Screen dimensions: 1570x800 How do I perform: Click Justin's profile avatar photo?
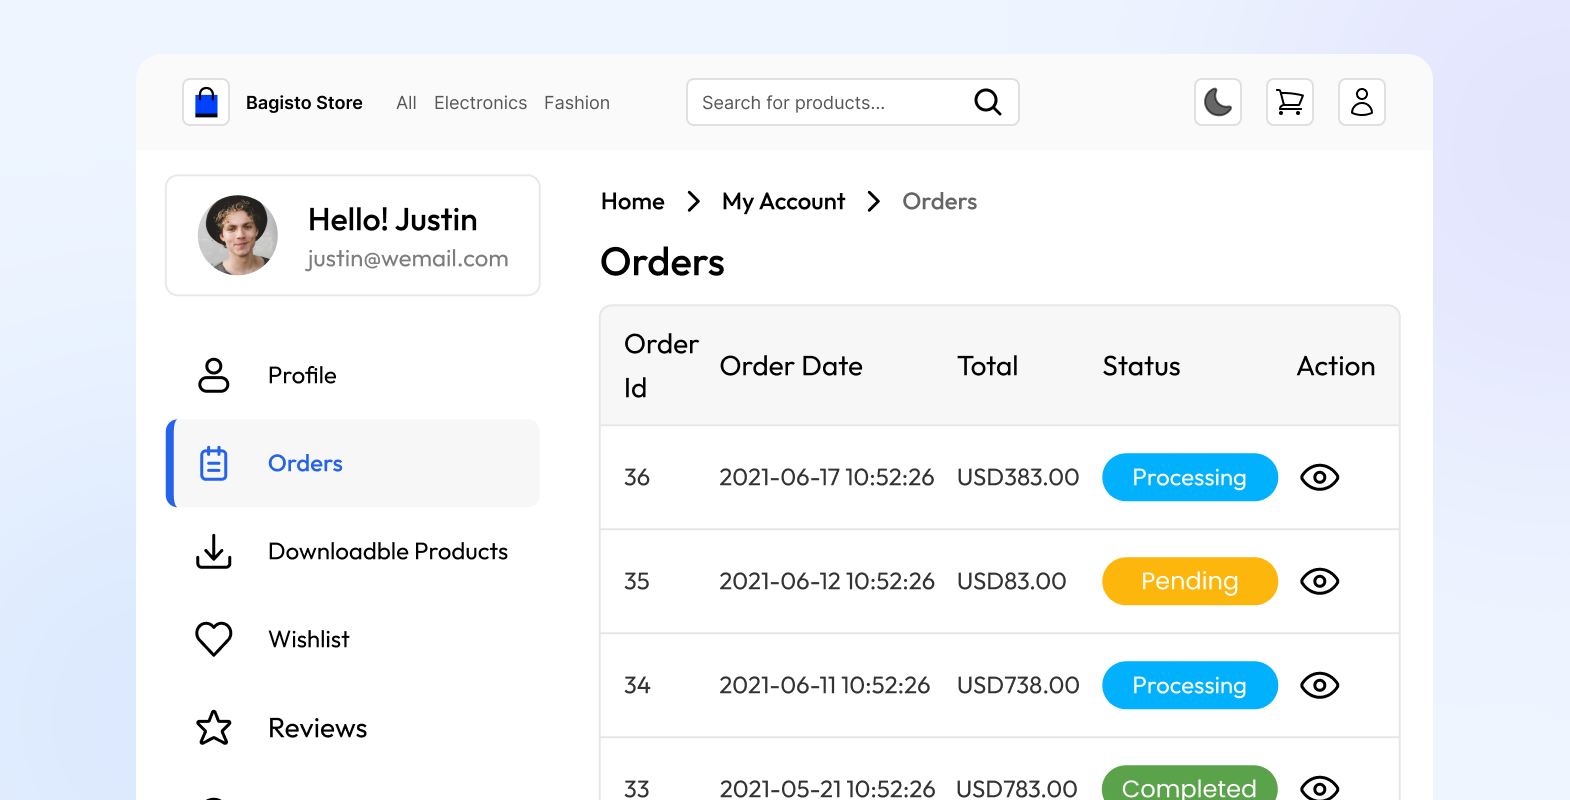pos(238,235)
